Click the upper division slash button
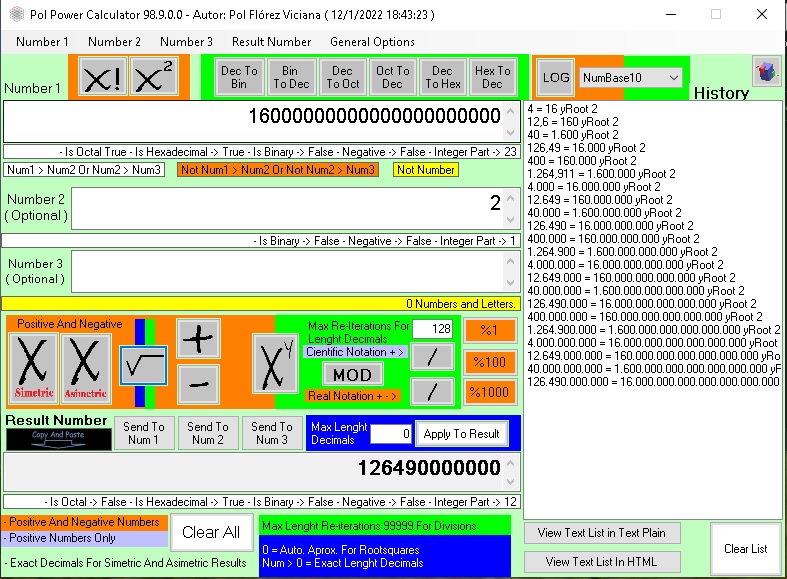The height and width of the screenshot is (579, 787). point(432,357)
